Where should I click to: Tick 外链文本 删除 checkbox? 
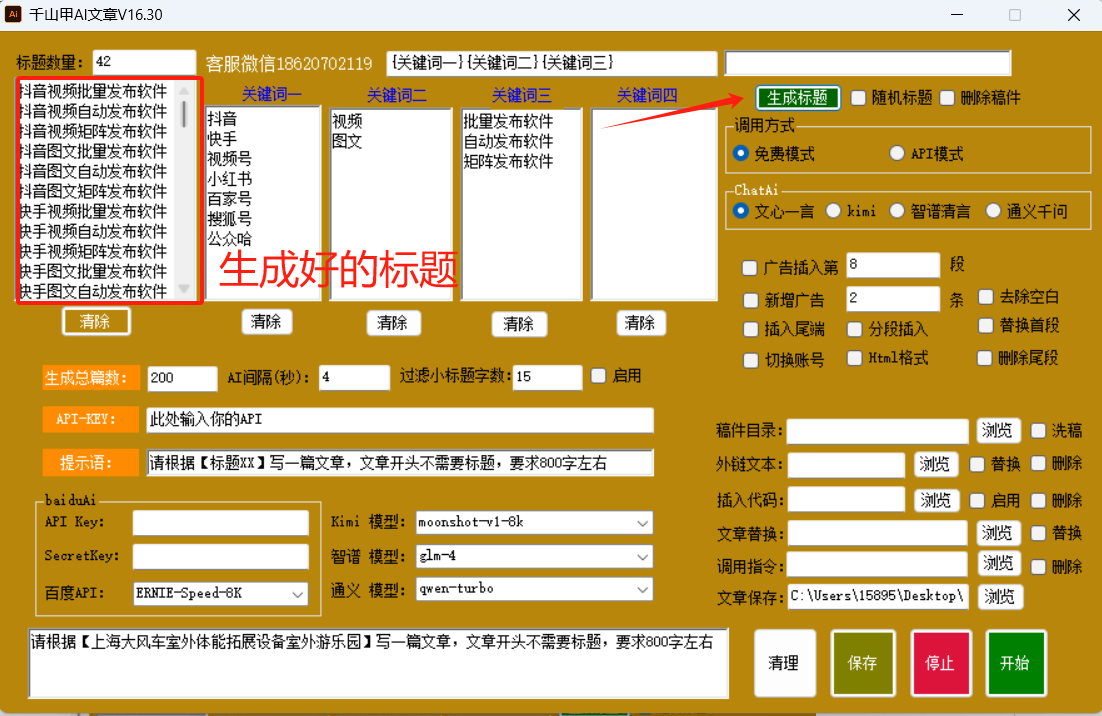[x=1038, y=463]
